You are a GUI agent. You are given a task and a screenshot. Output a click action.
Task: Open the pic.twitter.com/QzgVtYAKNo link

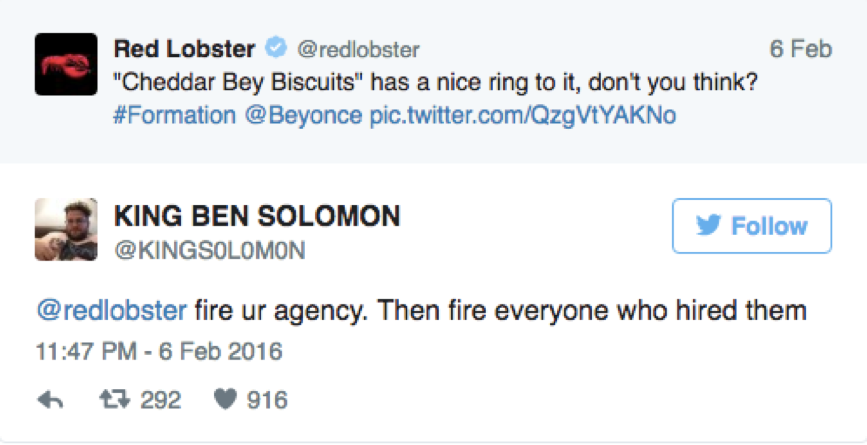coord(523,116)
